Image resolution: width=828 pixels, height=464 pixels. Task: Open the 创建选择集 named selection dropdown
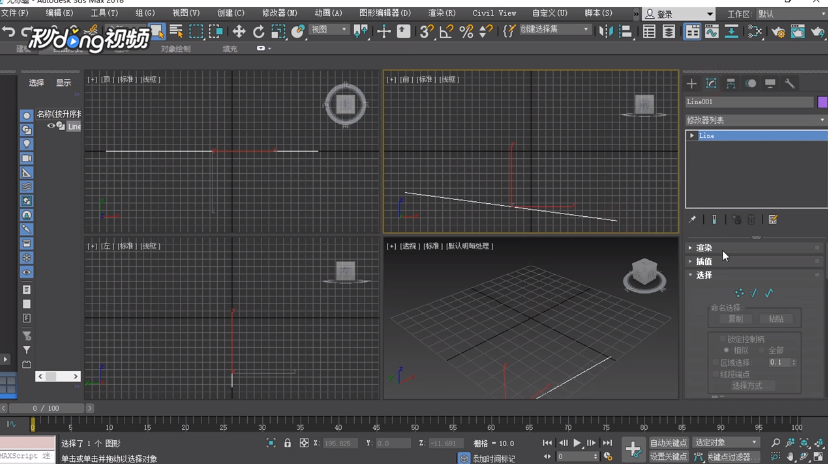[554, 30]
